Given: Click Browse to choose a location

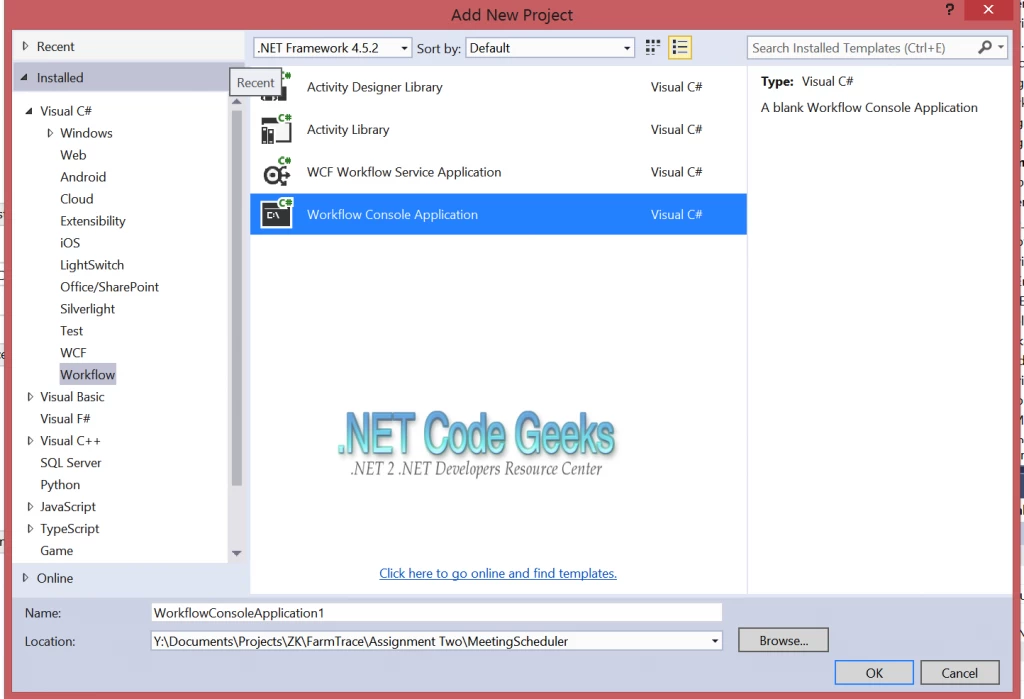Looking at the screenshot, I should 782,639.
